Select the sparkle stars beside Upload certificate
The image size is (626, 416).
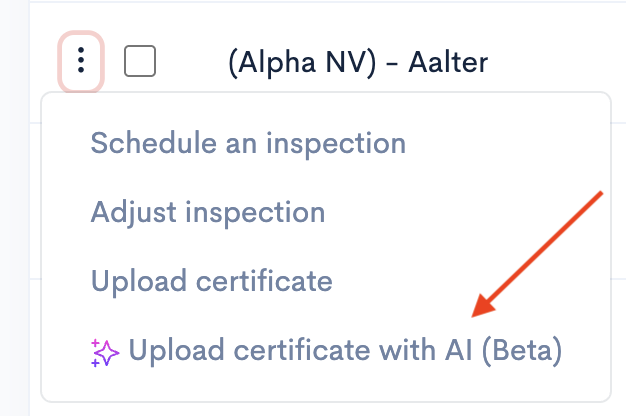105,353
